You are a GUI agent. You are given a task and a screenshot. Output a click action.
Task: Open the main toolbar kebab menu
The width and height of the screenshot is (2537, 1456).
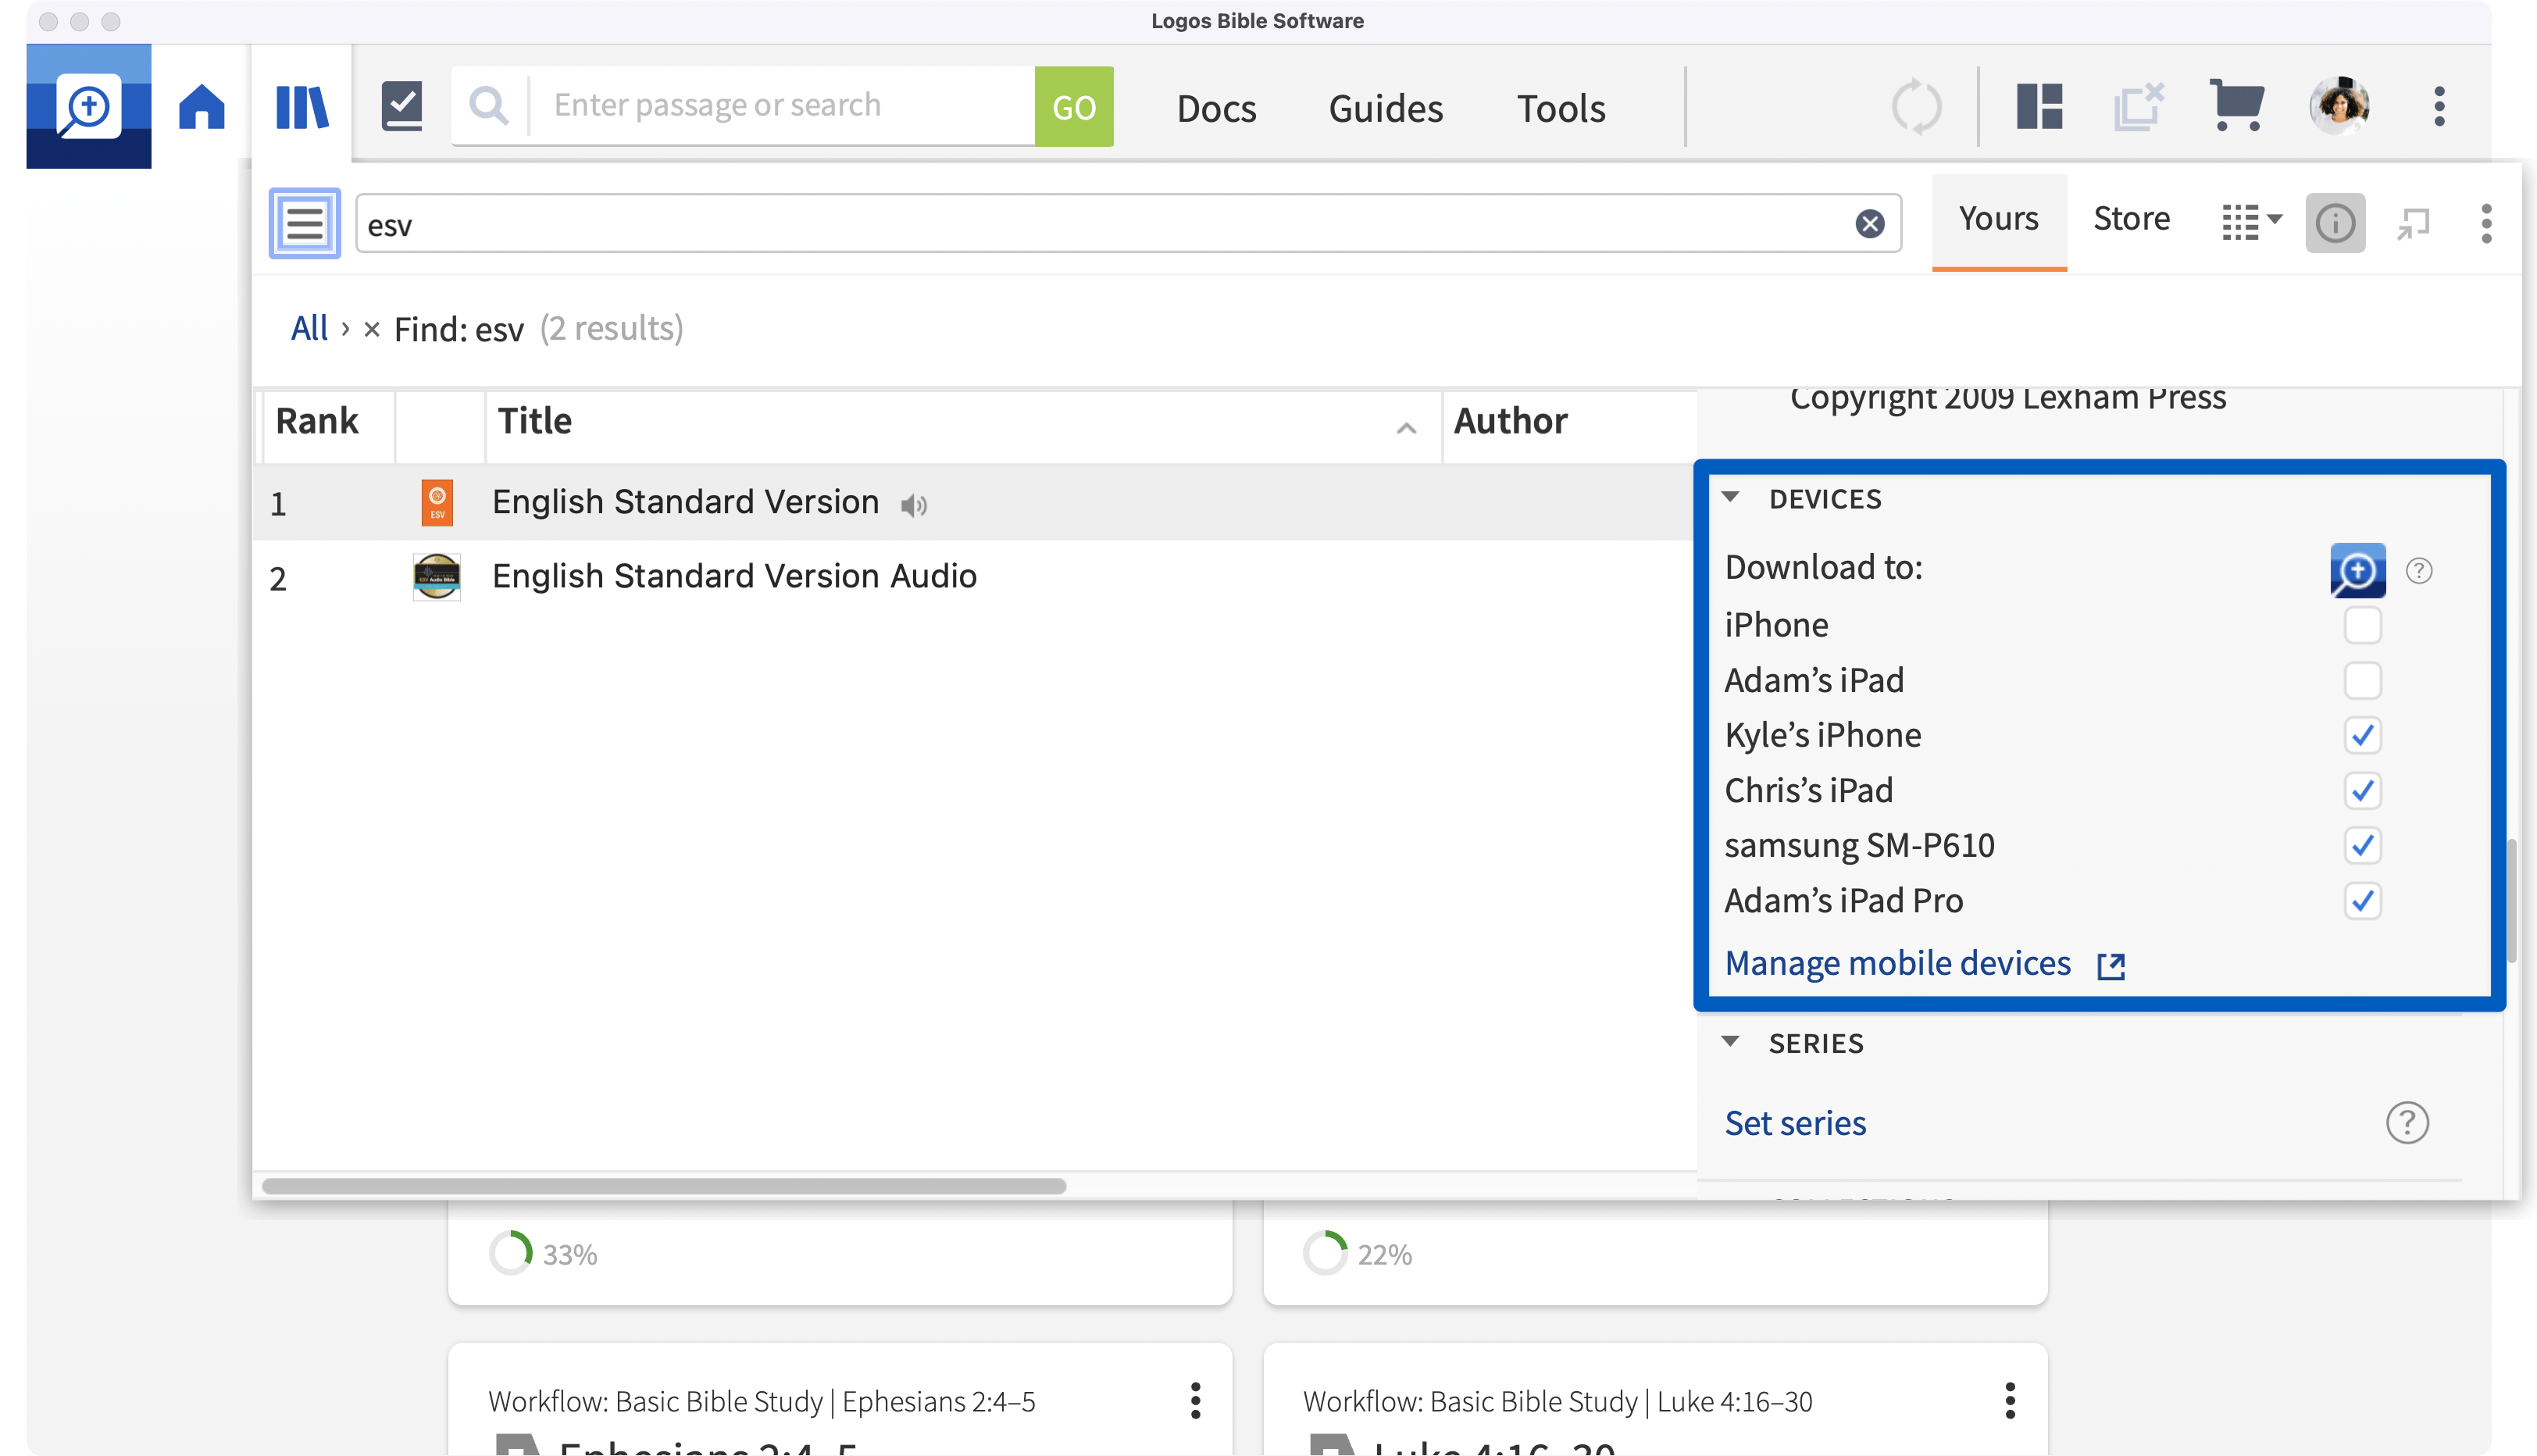pos(2439,106)
